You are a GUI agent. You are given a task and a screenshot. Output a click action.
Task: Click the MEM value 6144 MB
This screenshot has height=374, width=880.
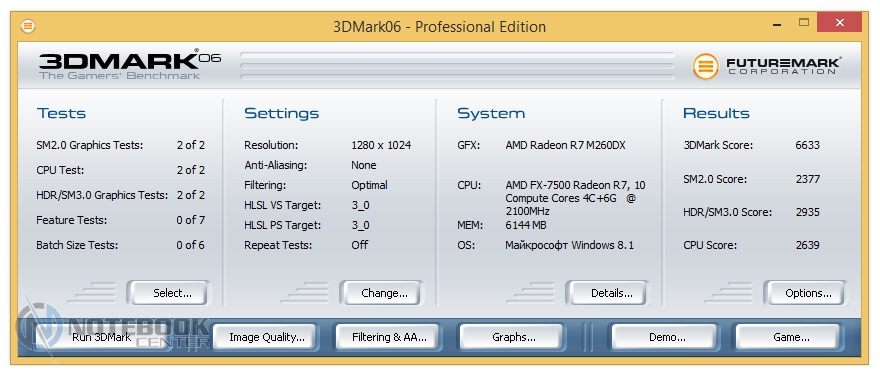526,225
